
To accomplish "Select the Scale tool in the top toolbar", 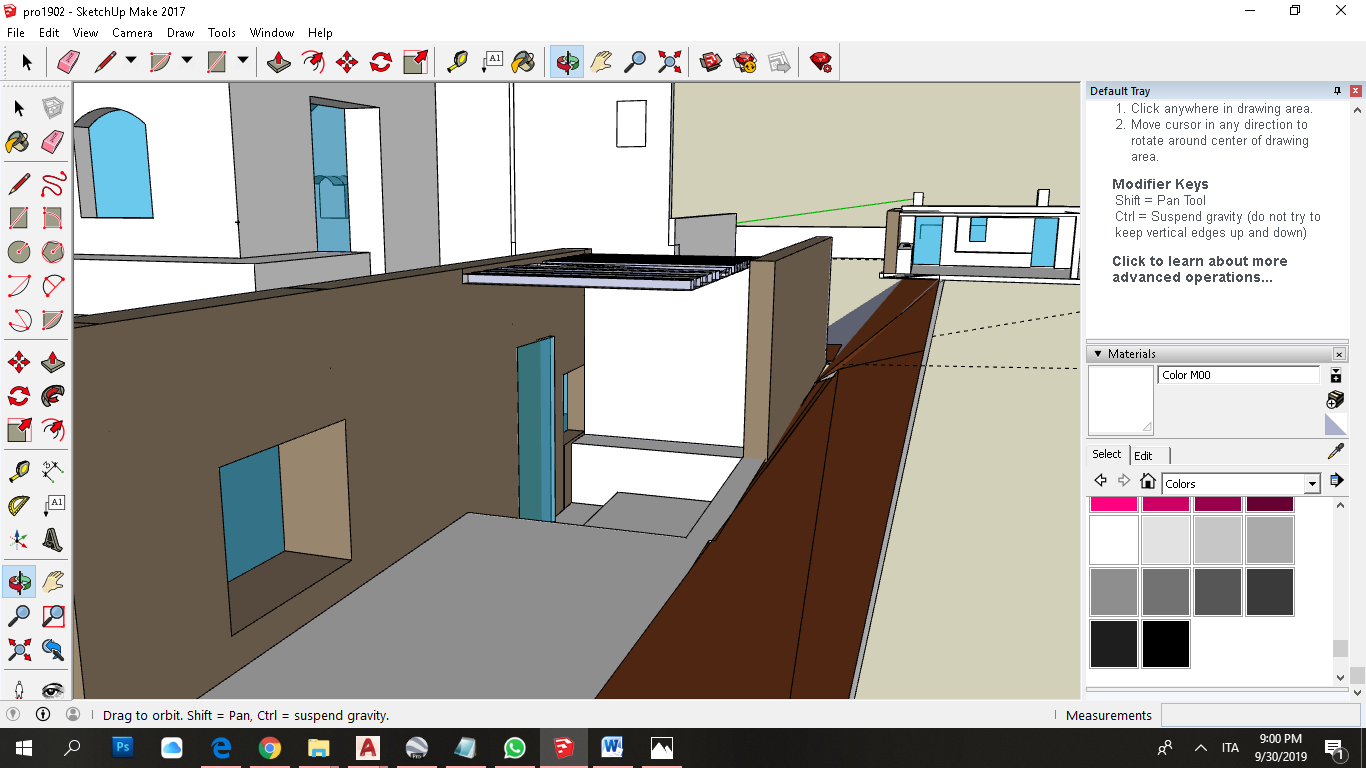I will pyautogui.click(x=415, y=62).
